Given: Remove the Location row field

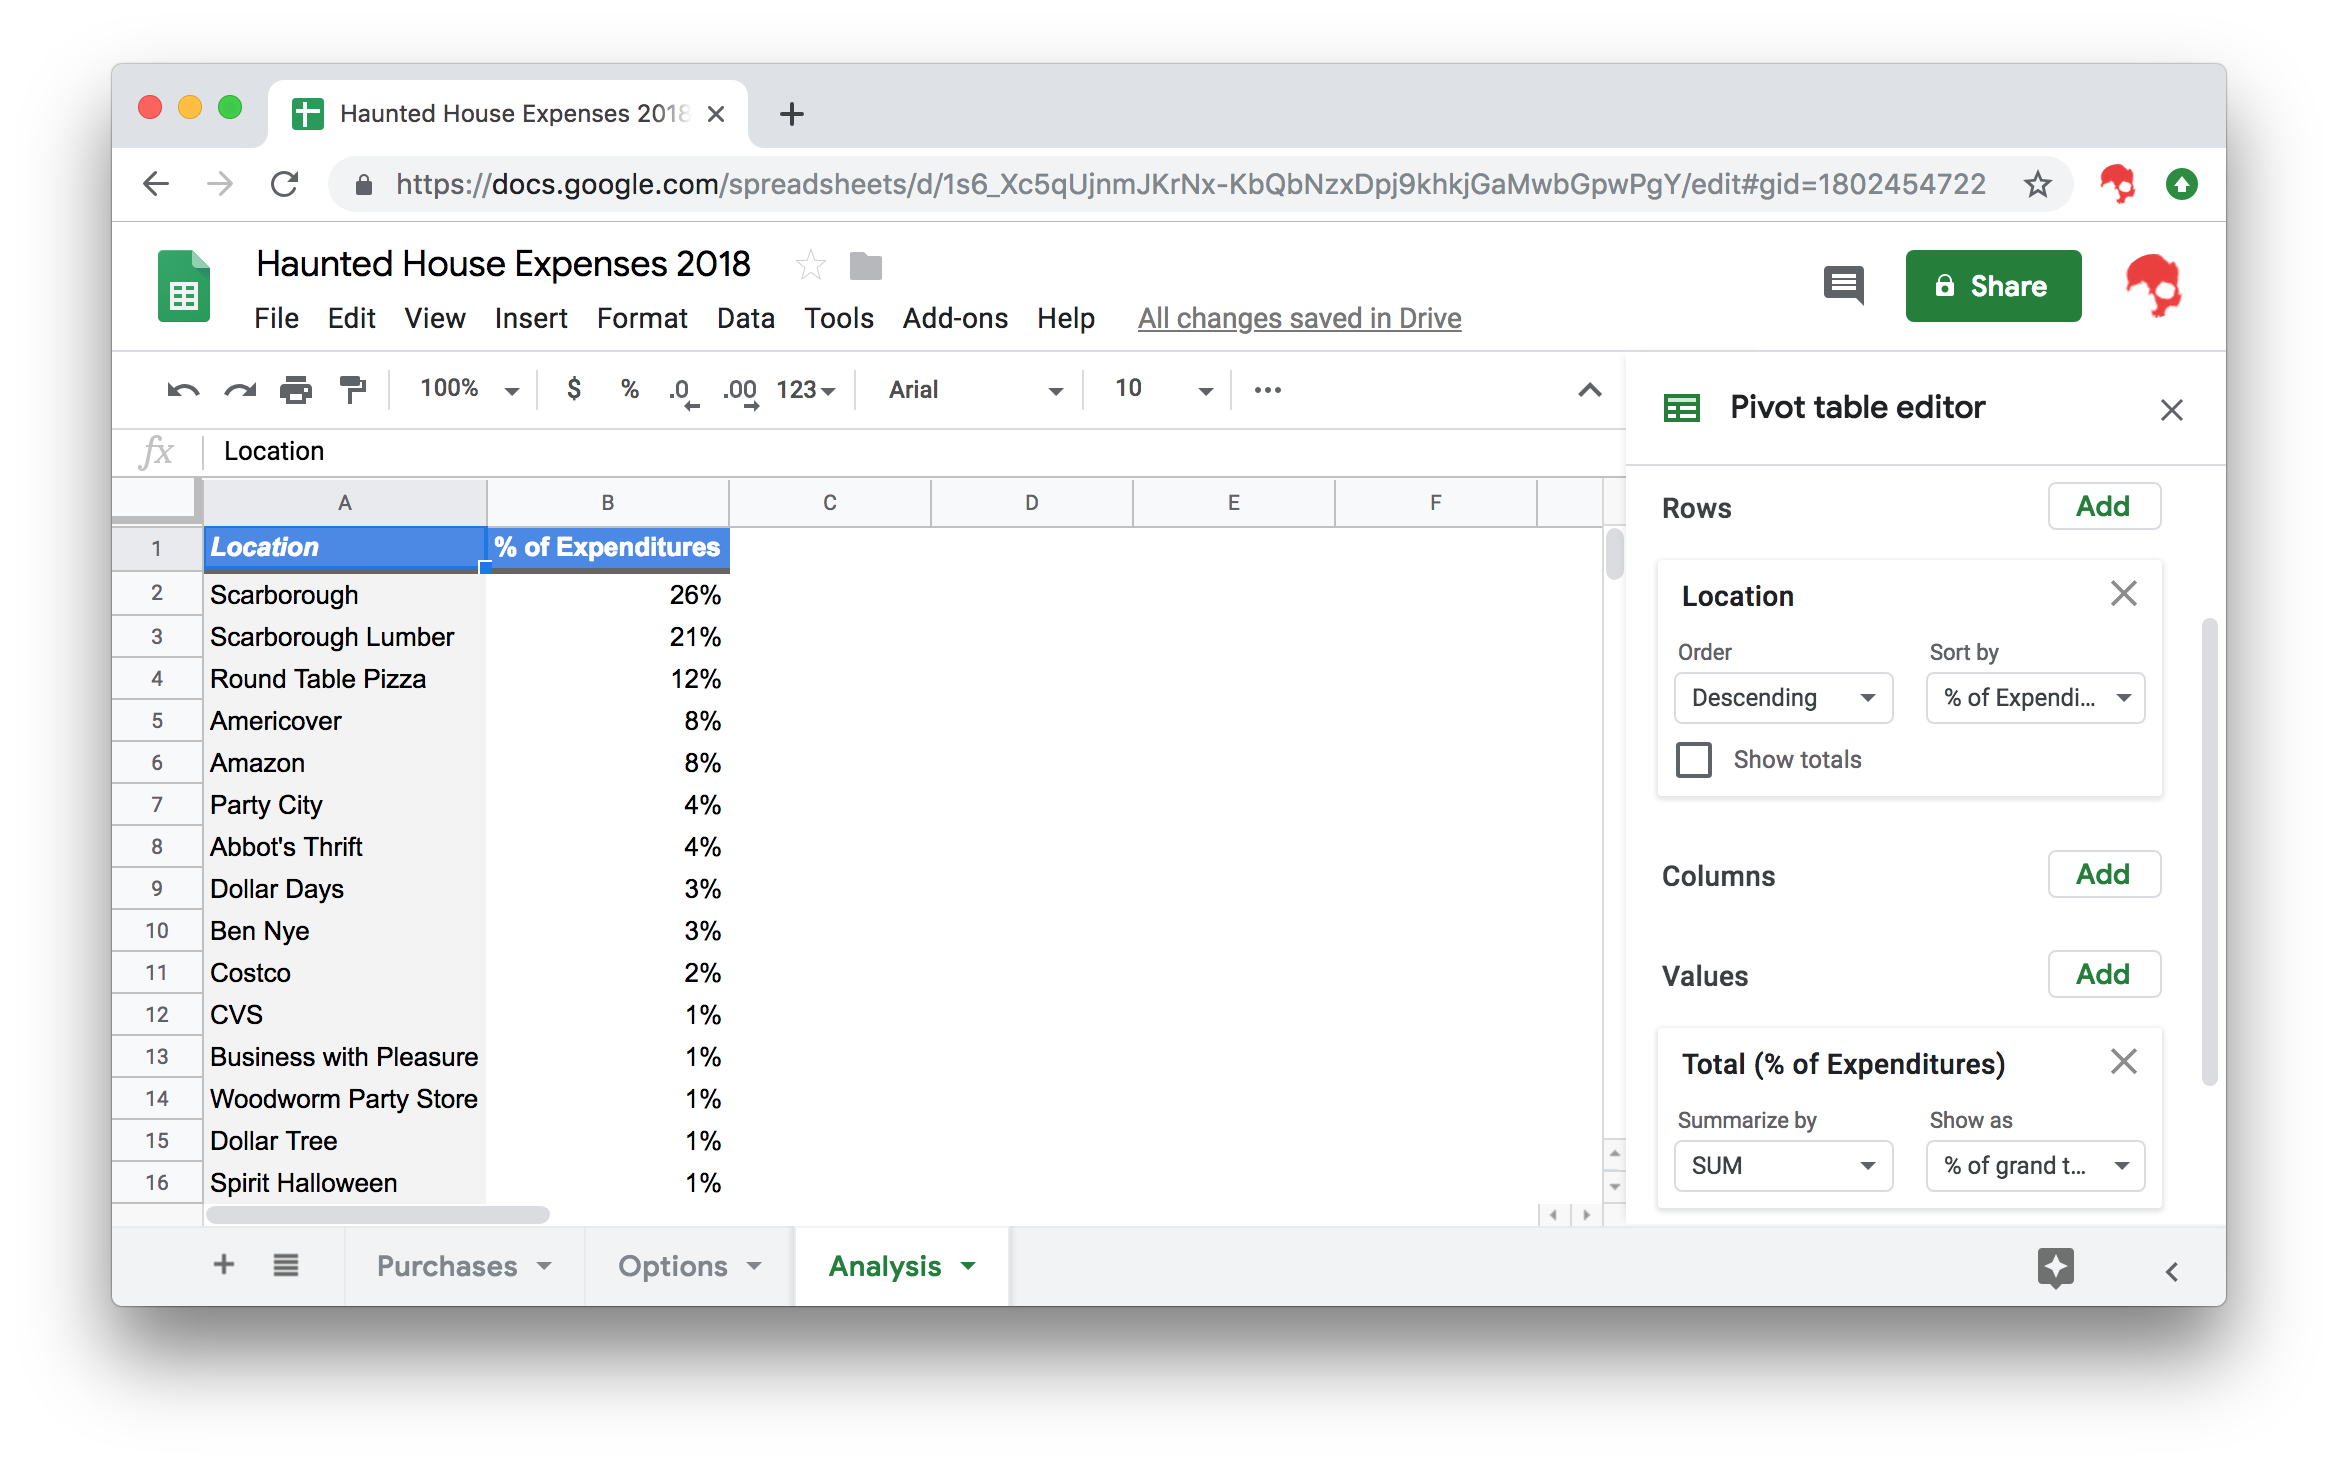Looking at the screenshot, I should (2124, 594).
